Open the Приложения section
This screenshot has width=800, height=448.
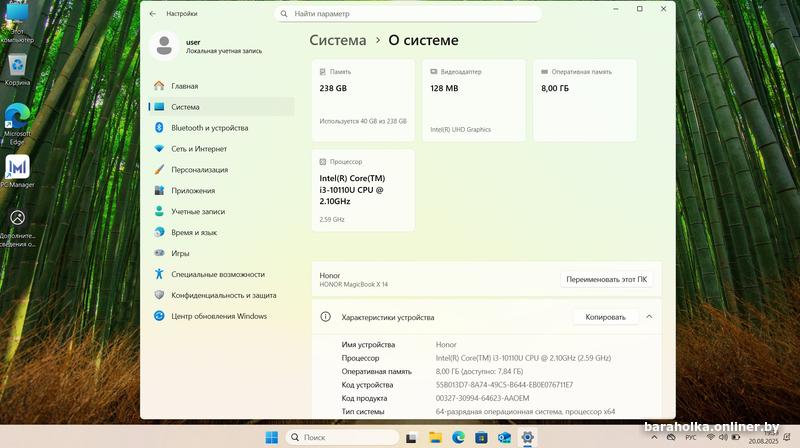tap(221, 190)
